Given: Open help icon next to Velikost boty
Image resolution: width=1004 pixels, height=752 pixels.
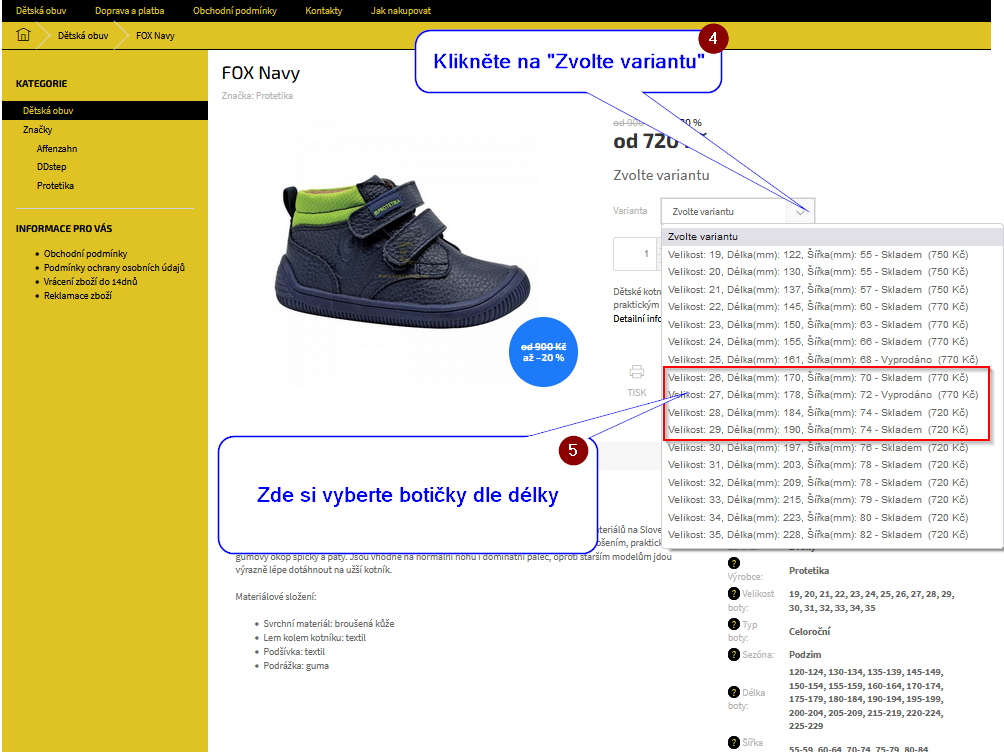Looking at the screenshot, I should pyautogui.click(x=734, y=594).
